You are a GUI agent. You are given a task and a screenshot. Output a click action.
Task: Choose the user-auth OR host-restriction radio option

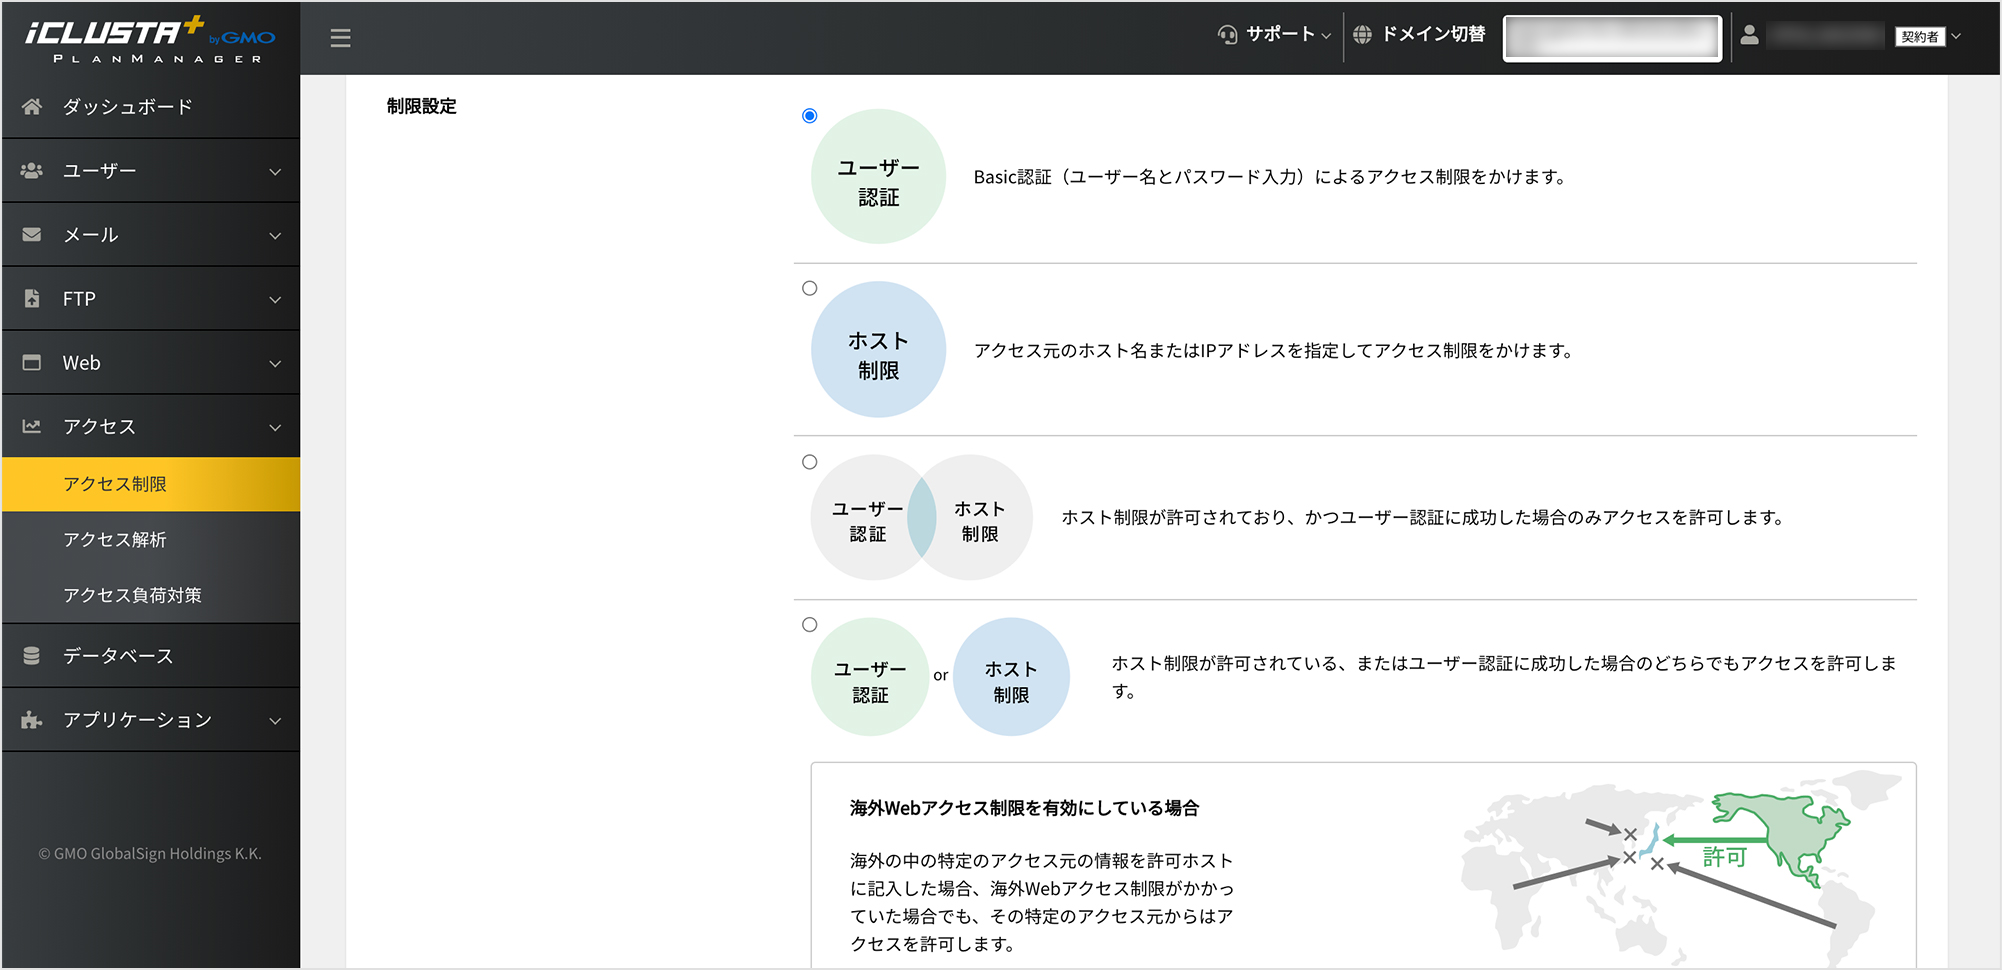pyautogui.click(x=810, y=625)
